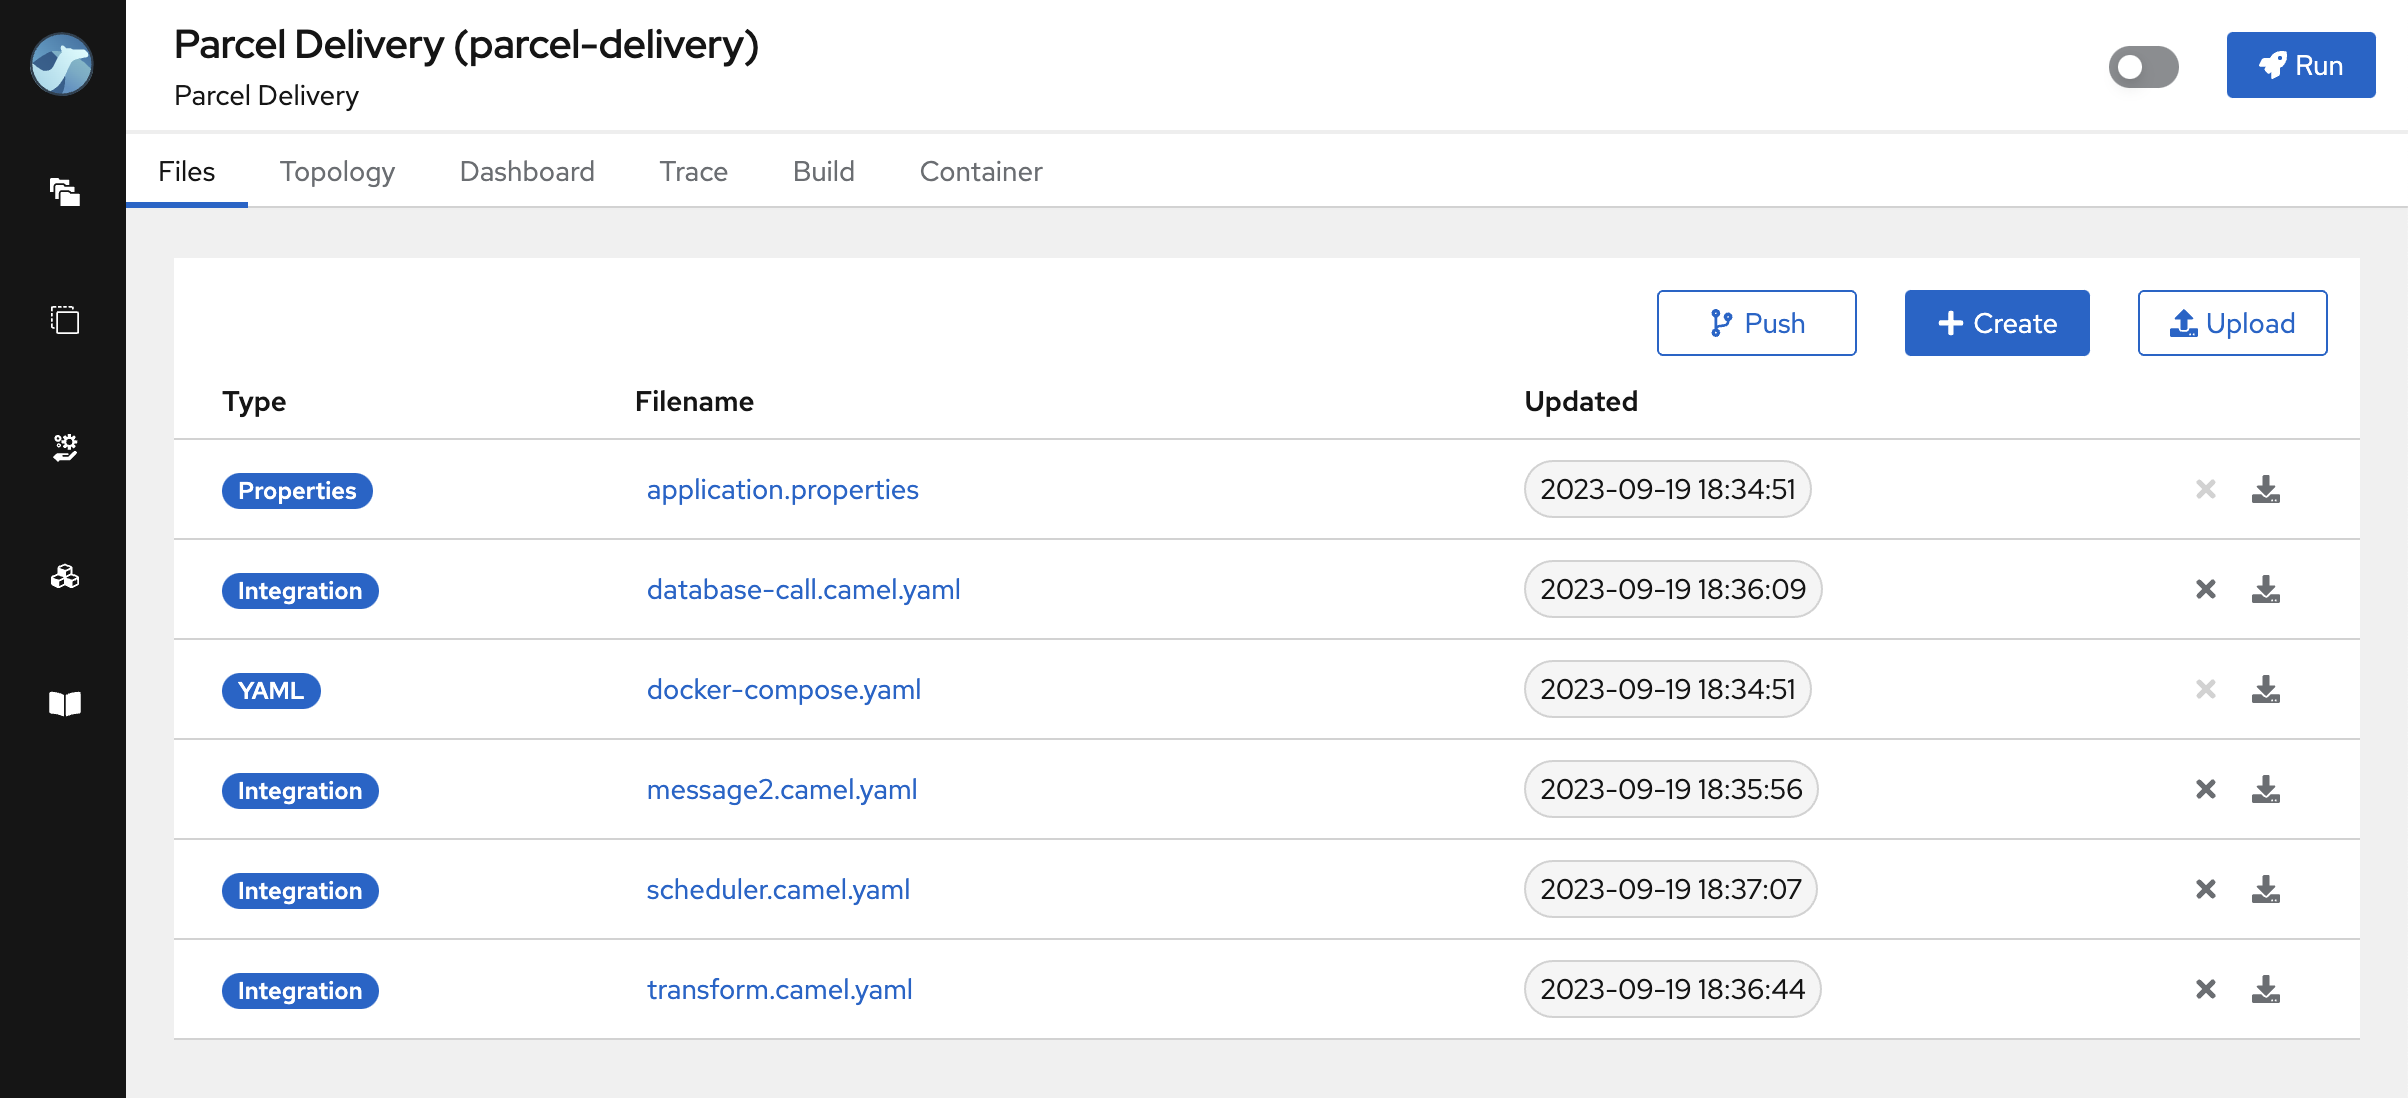This screenshot has height=1098, width=2408.
Task: Click the Upload button
Action: click(x=2231, y=323)
